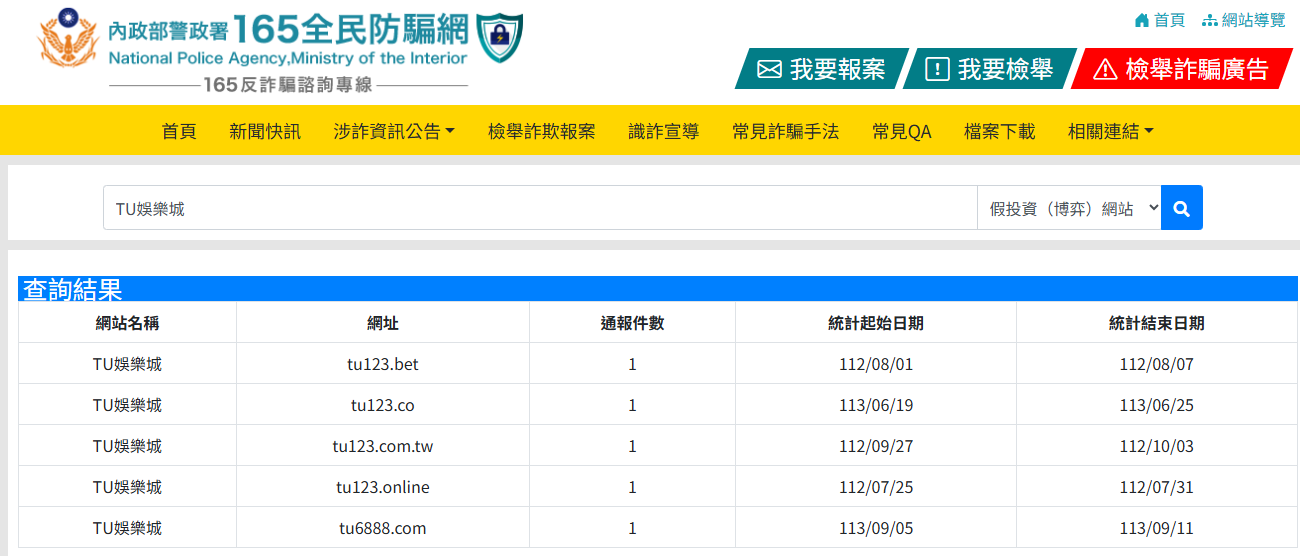Click the start date 112/09/27
The height and width of the screenshot is (556, 1300).
pyautogui.click(x=876, y=446)
